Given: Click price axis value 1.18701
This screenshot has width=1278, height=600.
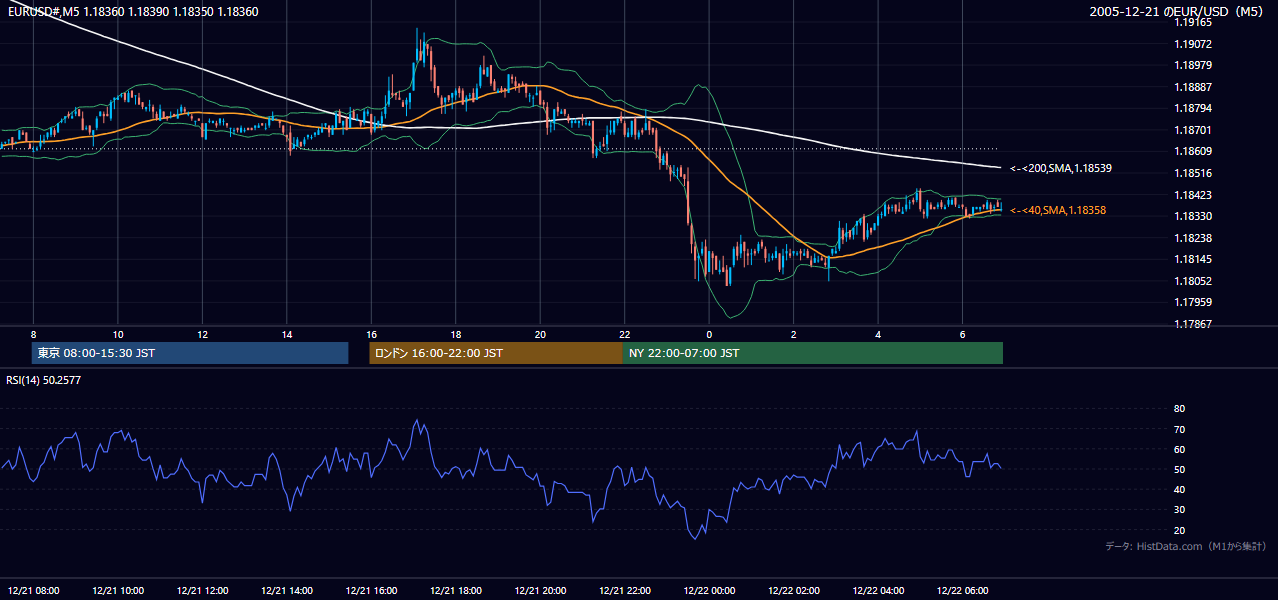Looking at the screenshot, I should point(1194,130).
